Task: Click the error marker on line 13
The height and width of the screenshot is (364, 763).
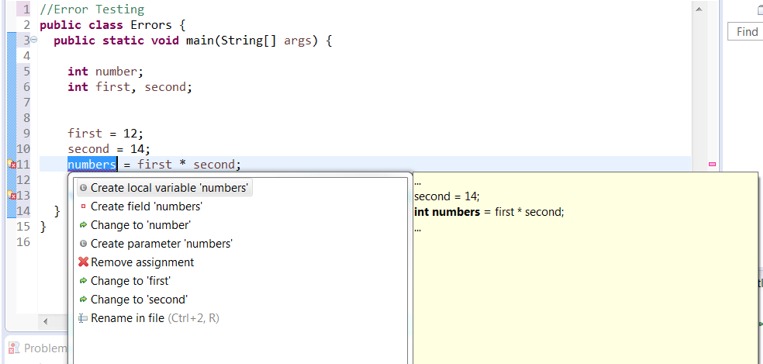Action: pos(12,196)
